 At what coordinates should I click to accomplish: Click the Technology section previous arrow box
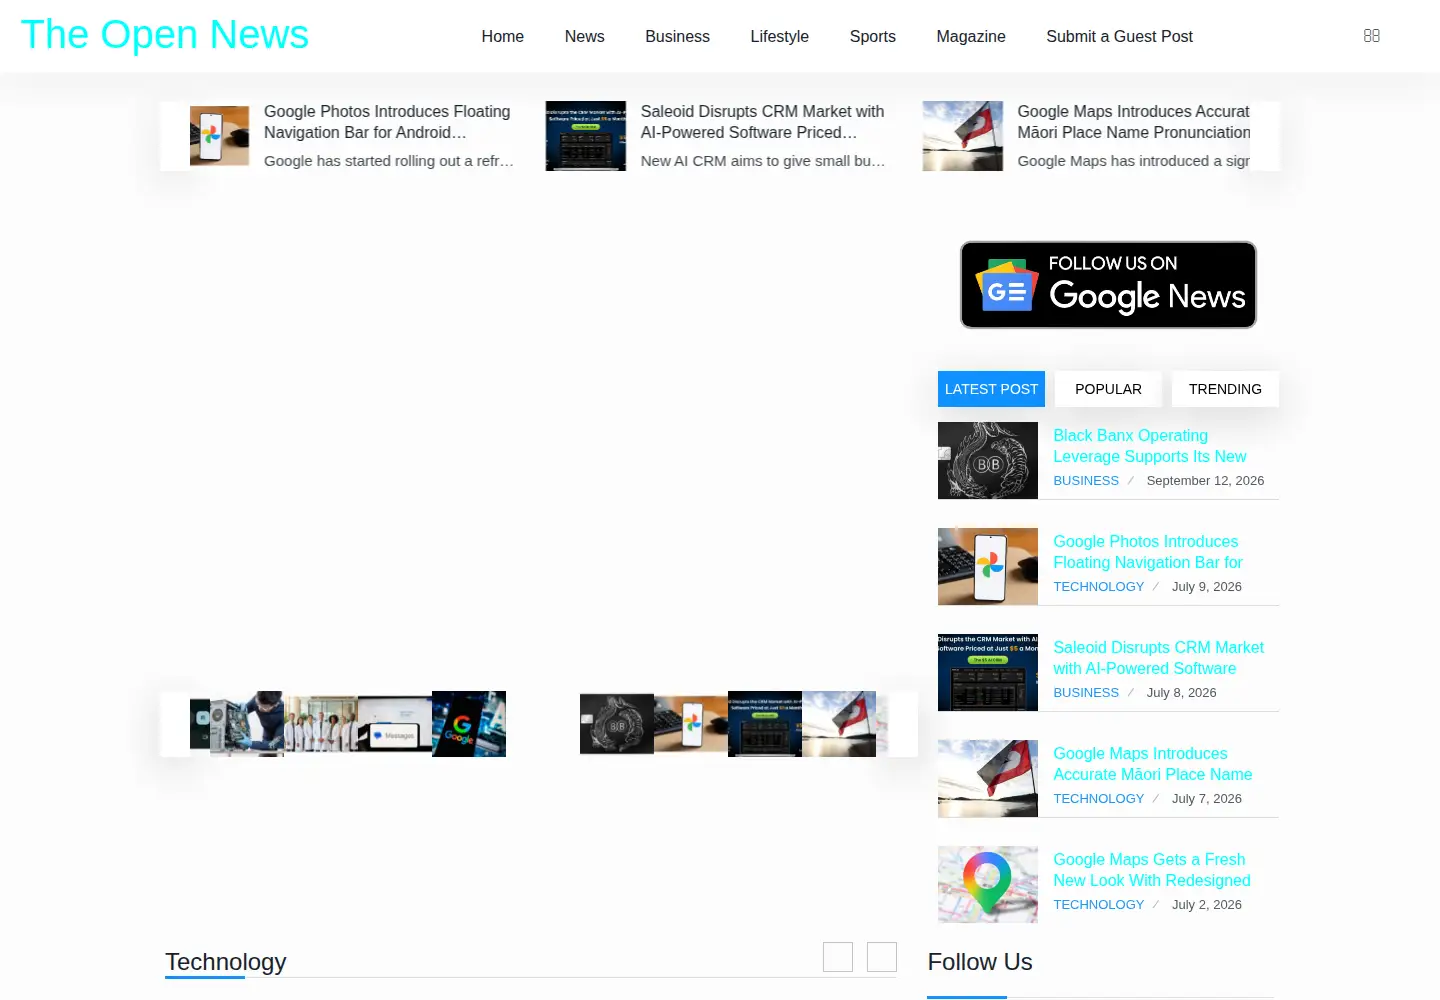tap(838, 957)
